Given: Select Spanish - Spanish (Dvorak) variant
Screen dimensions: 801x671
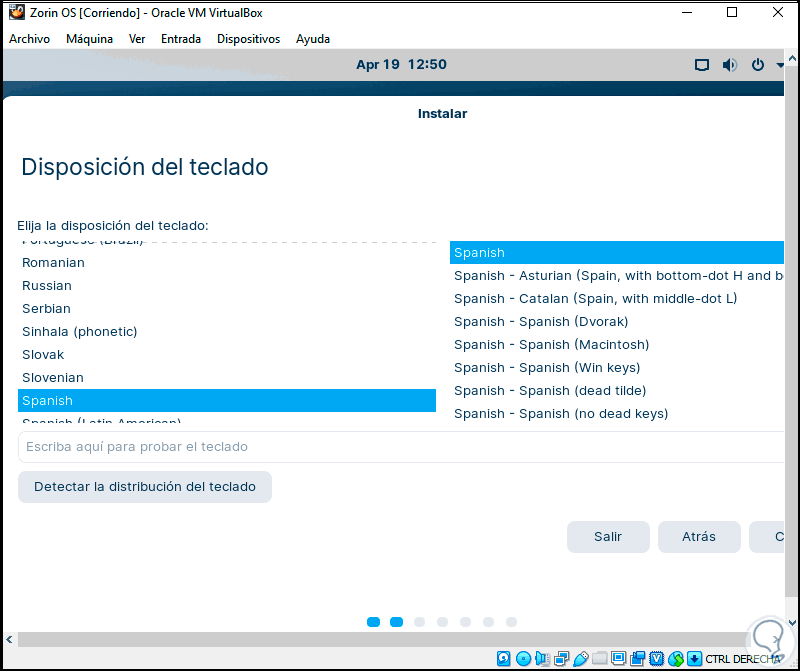Looking at the screenshot, I should [x=617, y=321].
